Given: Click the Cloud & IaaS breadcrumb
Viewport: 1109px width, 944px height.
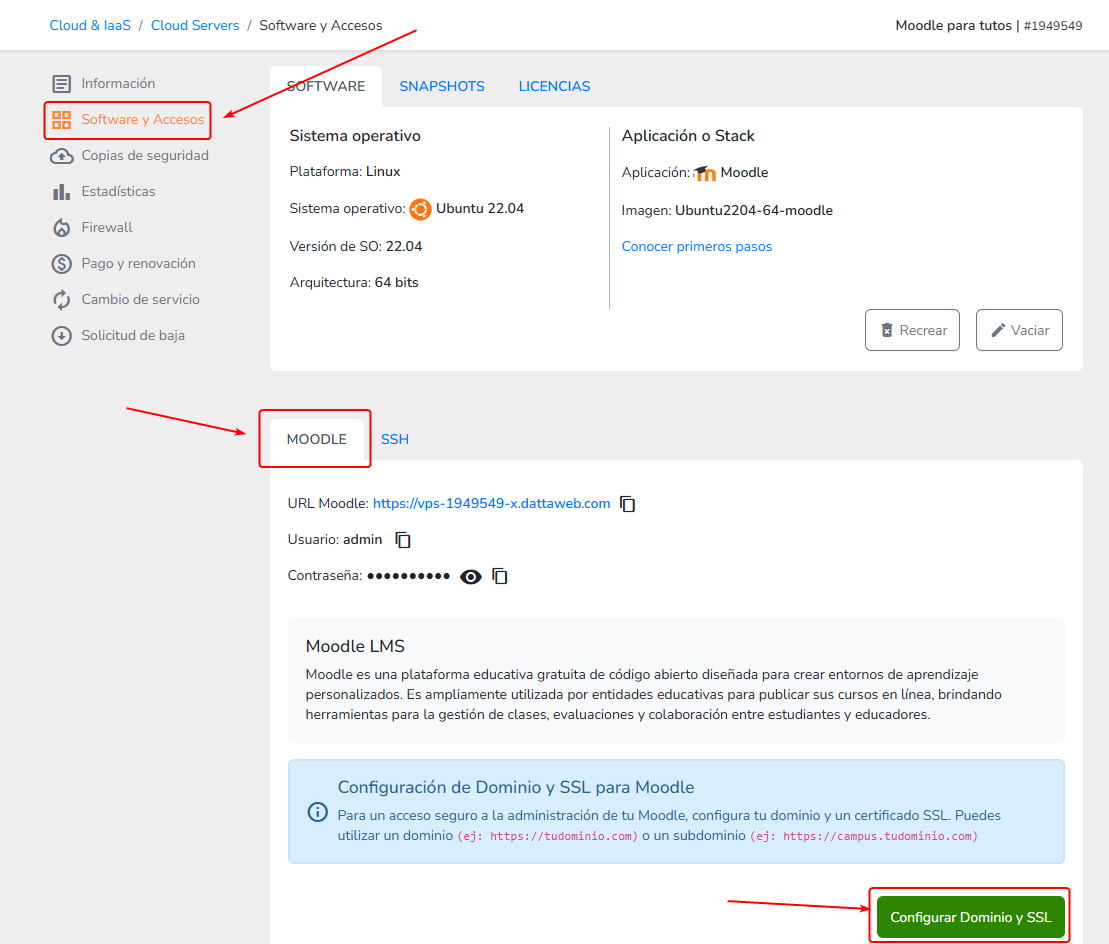Looking at the screenshot, I should point(90,25).
